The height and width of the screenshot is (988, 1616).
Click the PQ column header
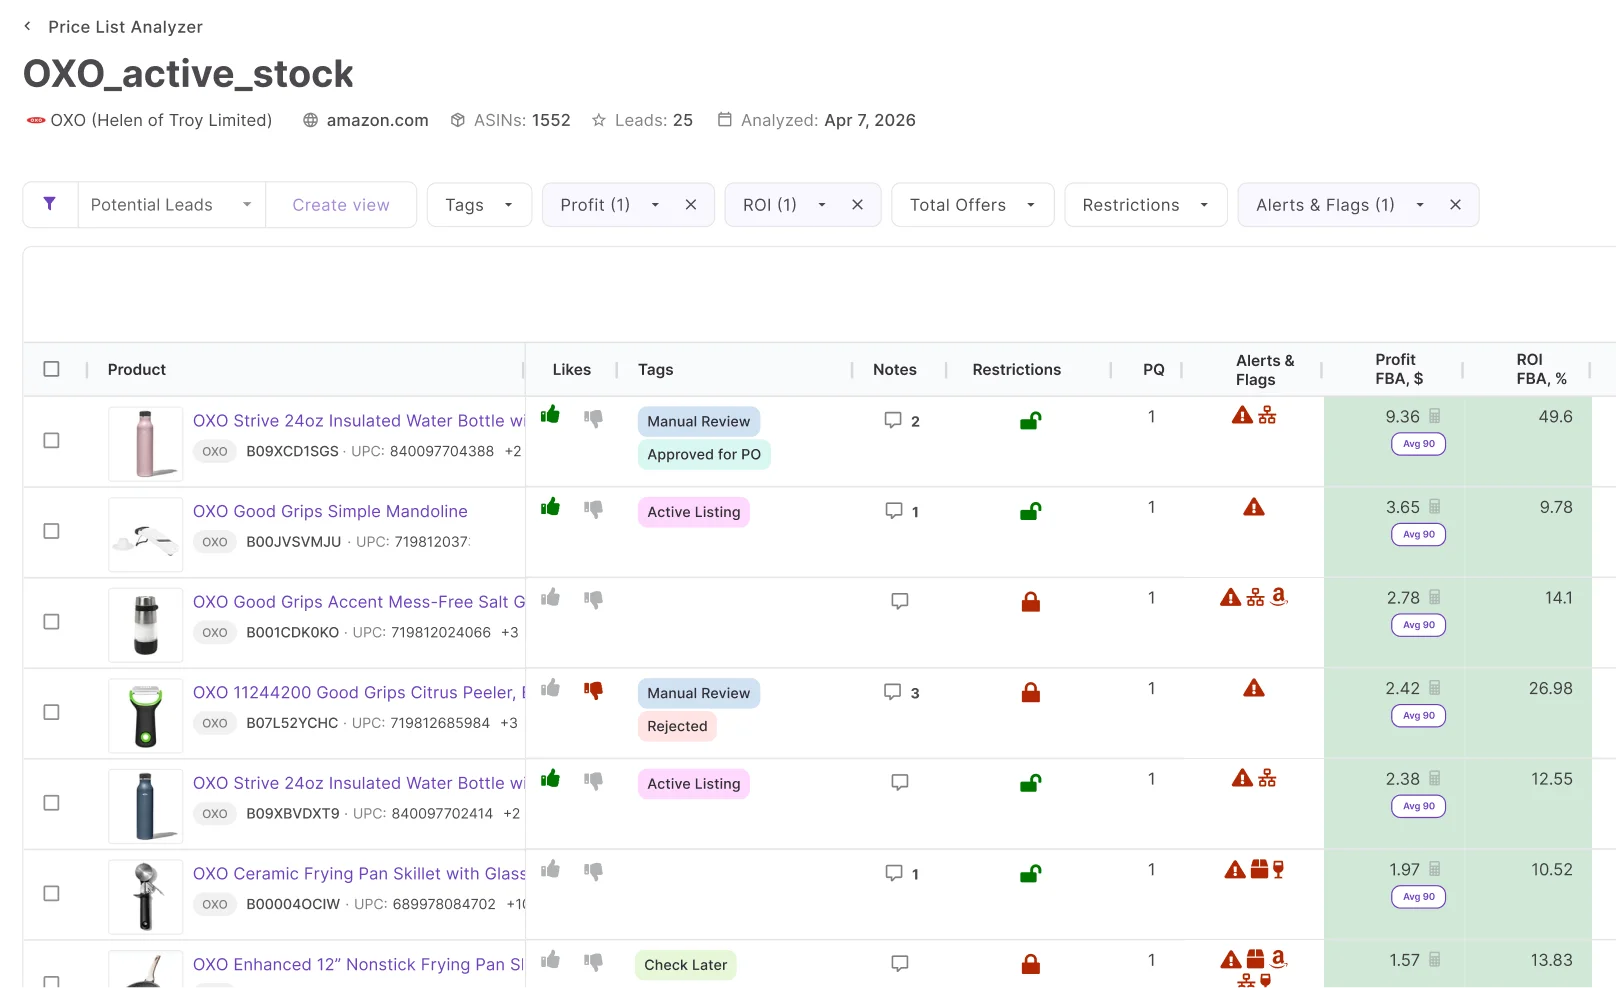pos(1154,369)
